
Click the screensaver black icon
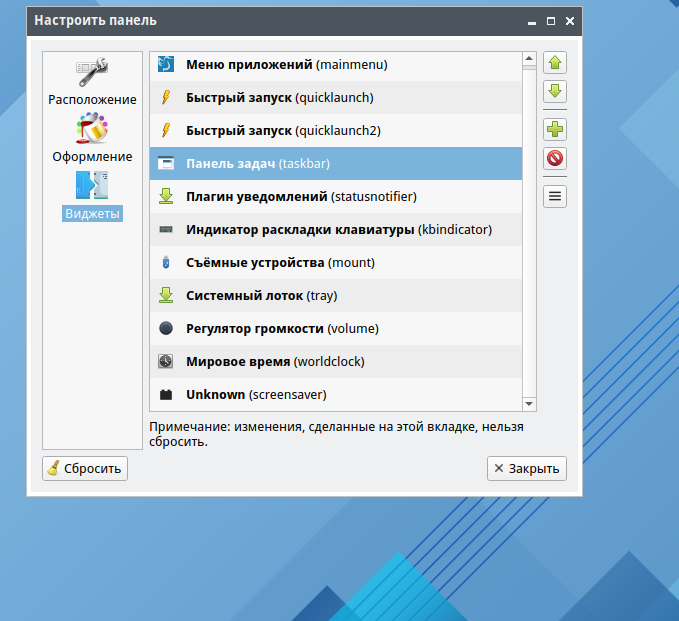166,395
